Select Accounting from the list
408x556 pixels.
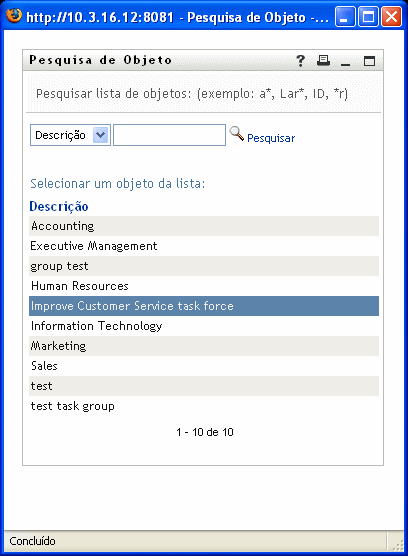[x=204, y=226]
